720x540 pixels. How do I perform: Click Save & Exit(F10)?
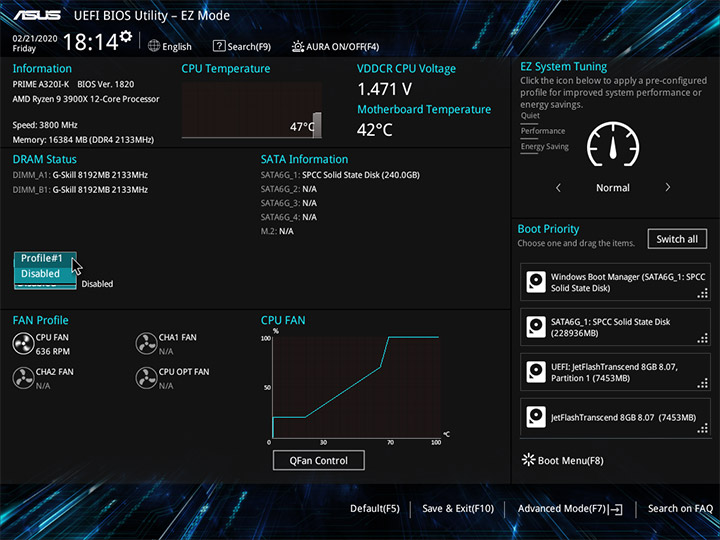tap(458, 508)
